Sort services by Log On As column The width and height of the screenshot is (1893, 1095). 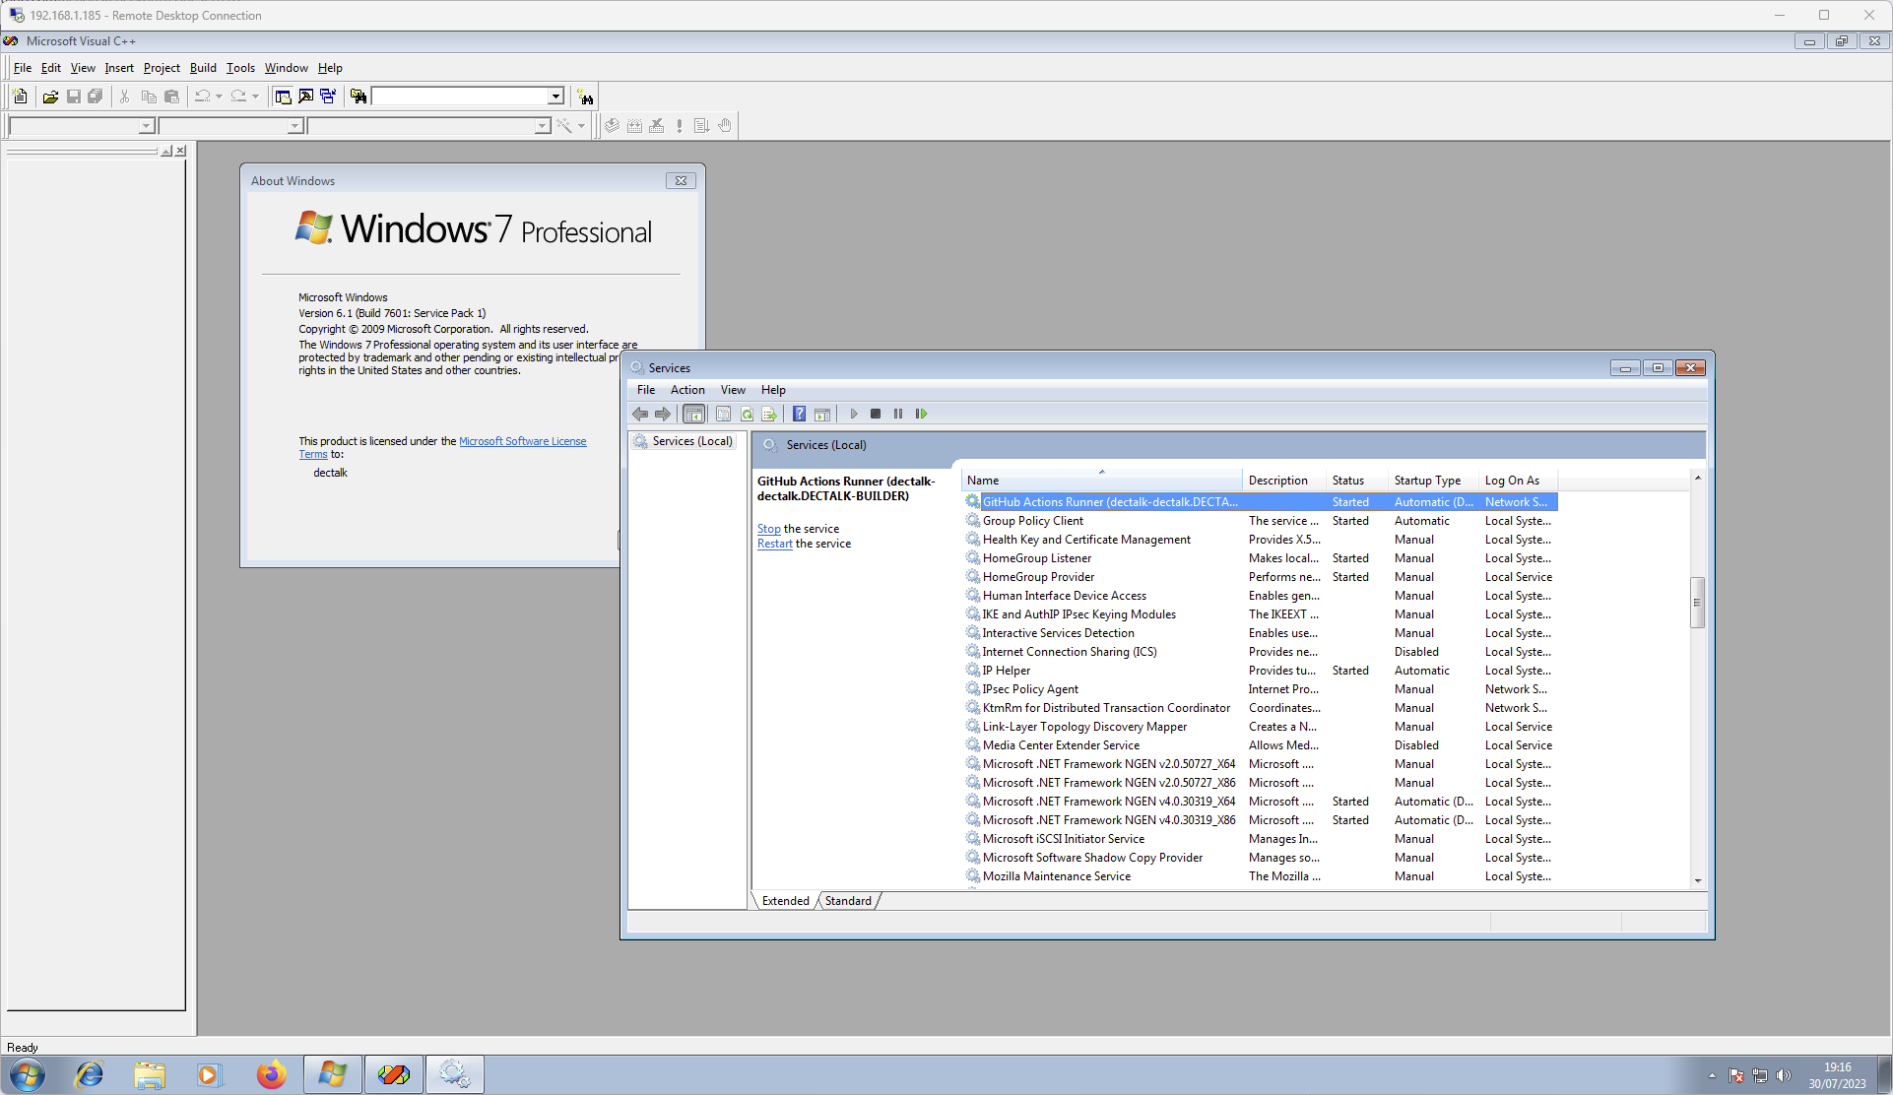coord(1517,481)
